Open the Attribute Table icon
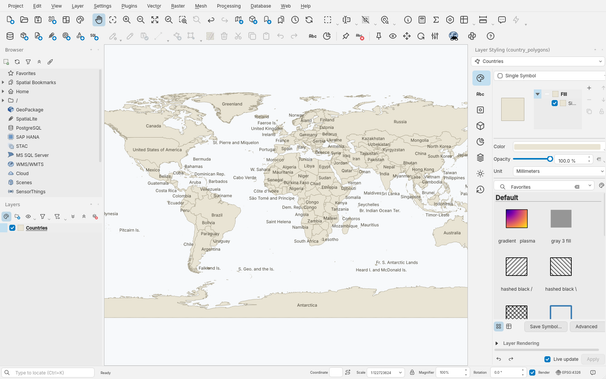The image size is (606, 379). [x=464, y=20]
